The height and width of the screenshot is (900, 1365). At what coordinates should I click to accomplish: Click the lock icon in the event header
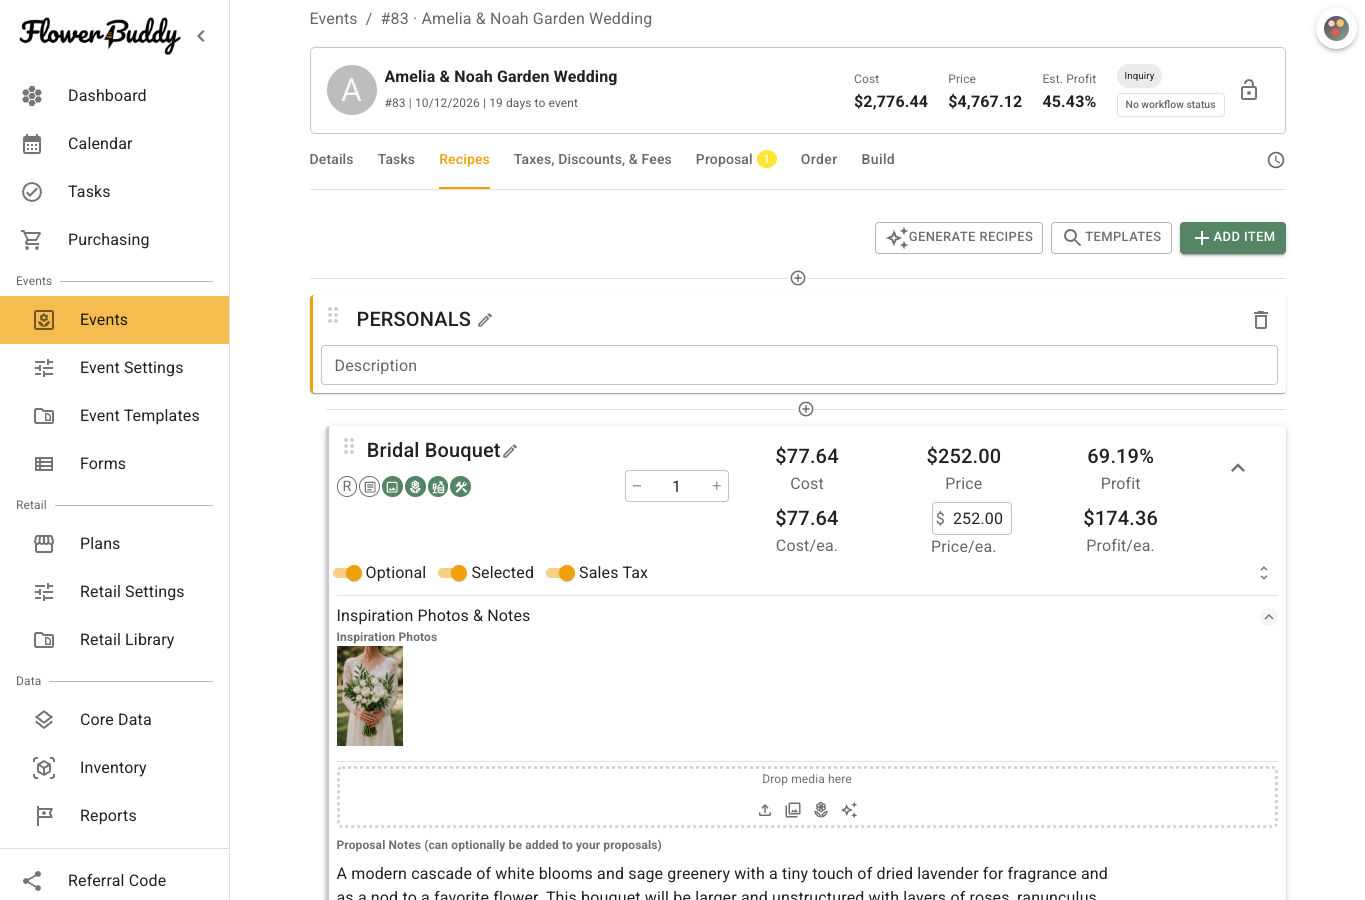(x=1249, y=90)
